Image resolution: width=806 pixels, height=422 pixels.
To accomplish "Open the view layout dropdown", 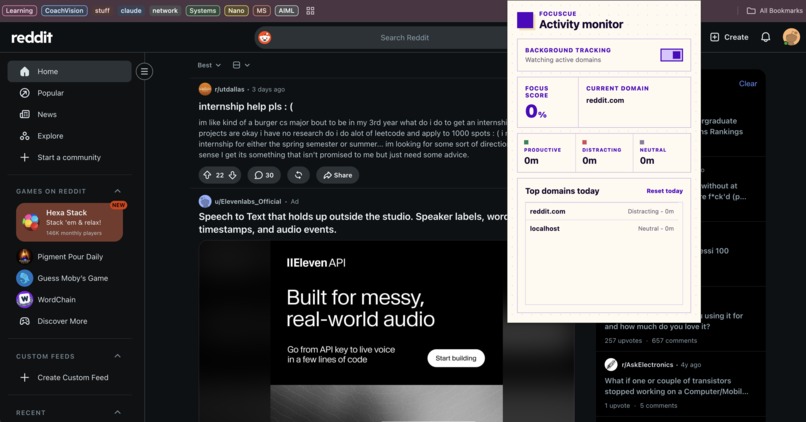I will (241, 65).
